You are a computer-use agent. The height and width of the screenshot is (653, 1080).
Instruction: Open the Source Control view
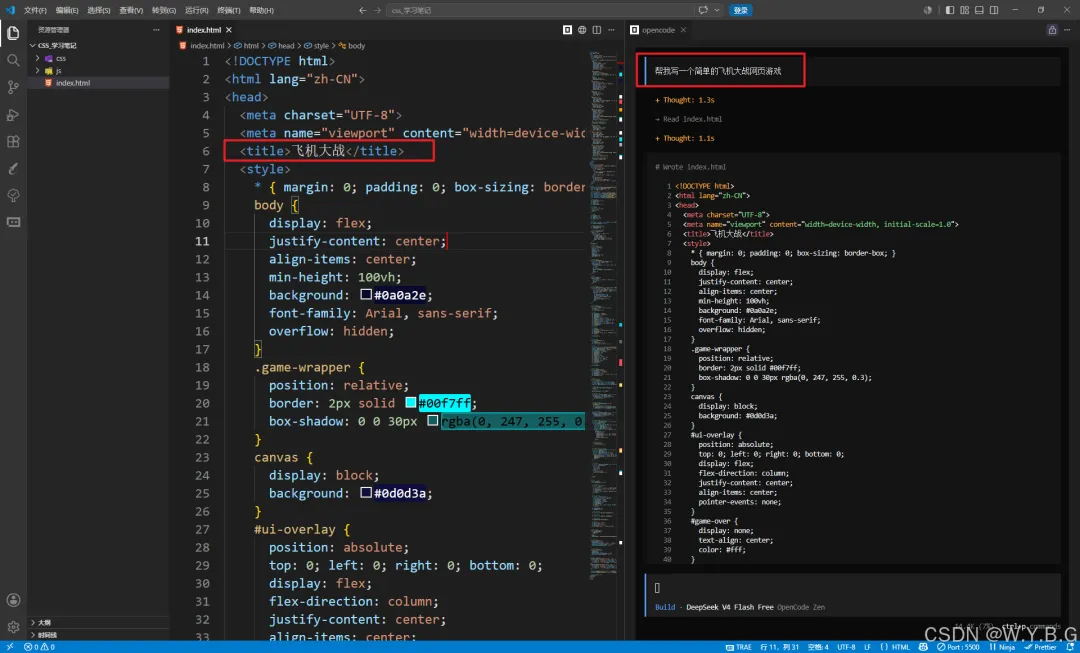click(13, 87)
